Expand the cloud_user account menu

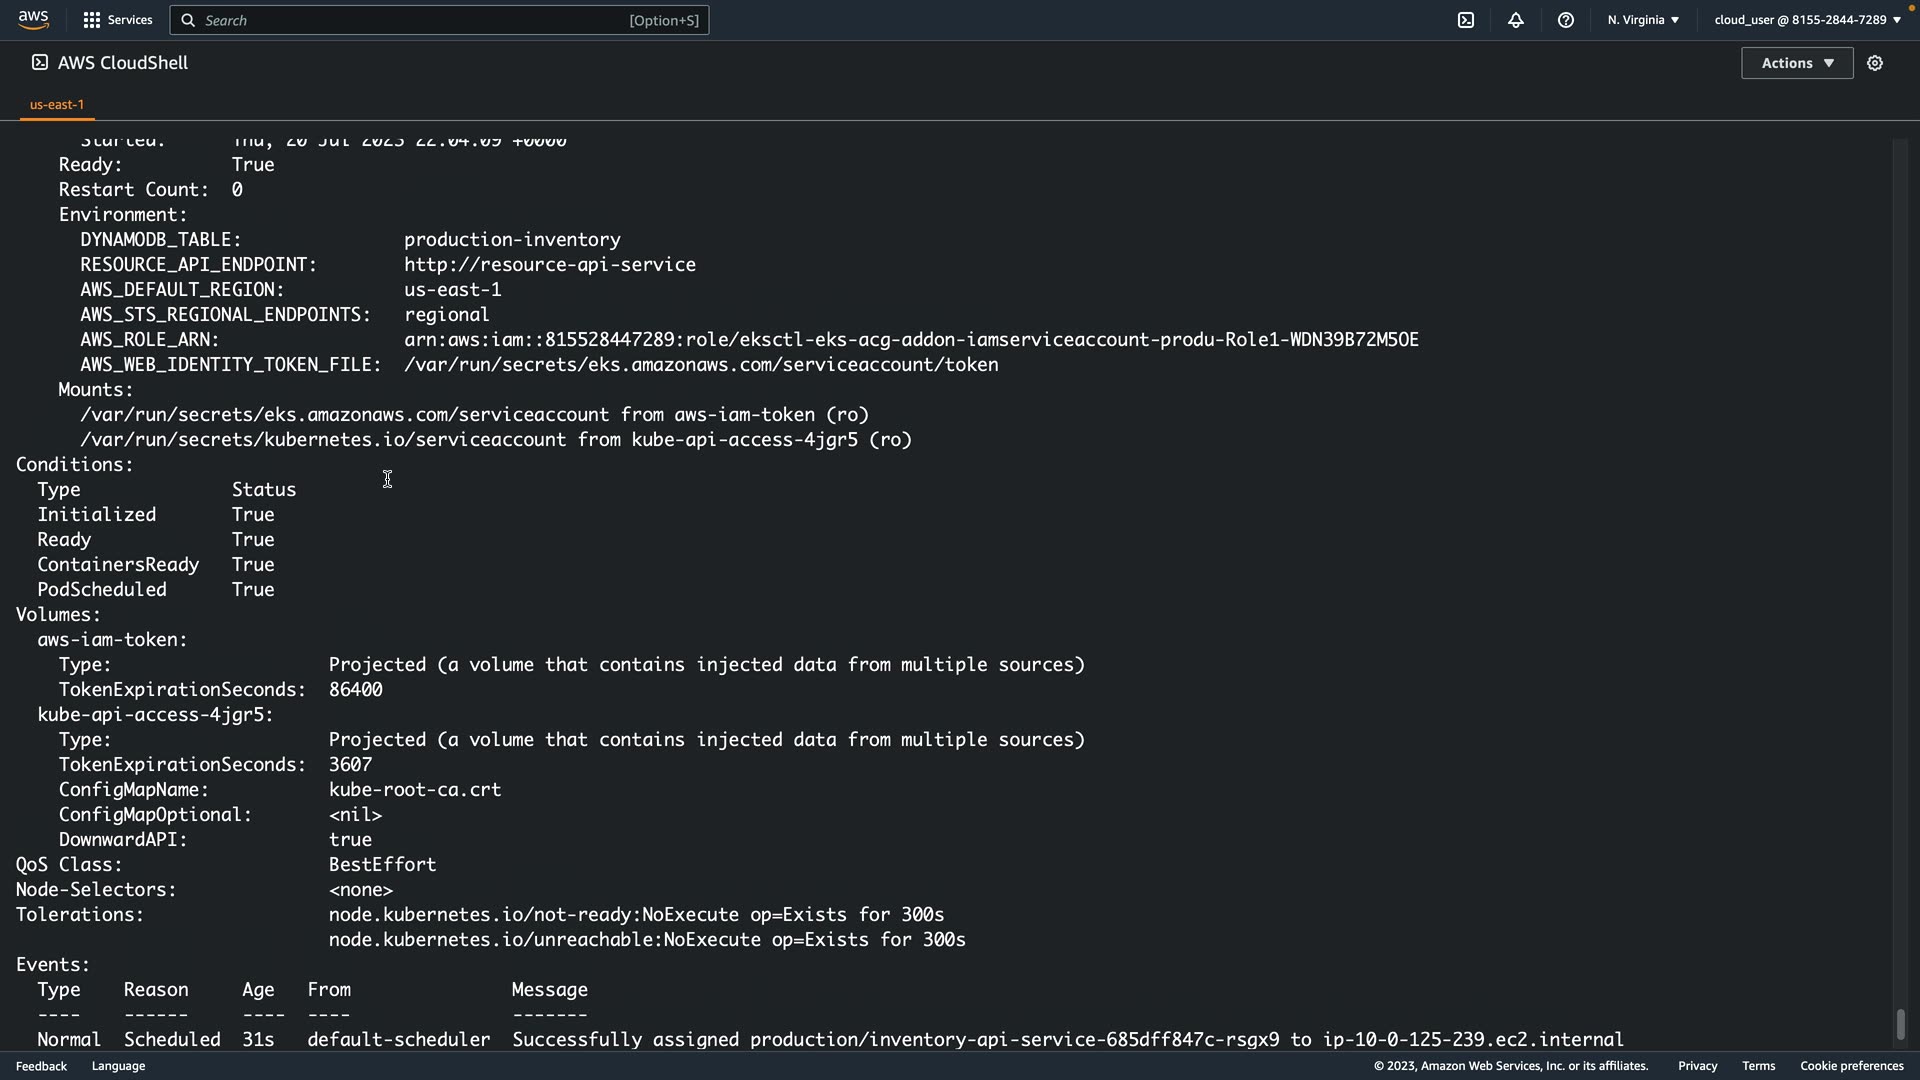click(x=1807, y=20)
